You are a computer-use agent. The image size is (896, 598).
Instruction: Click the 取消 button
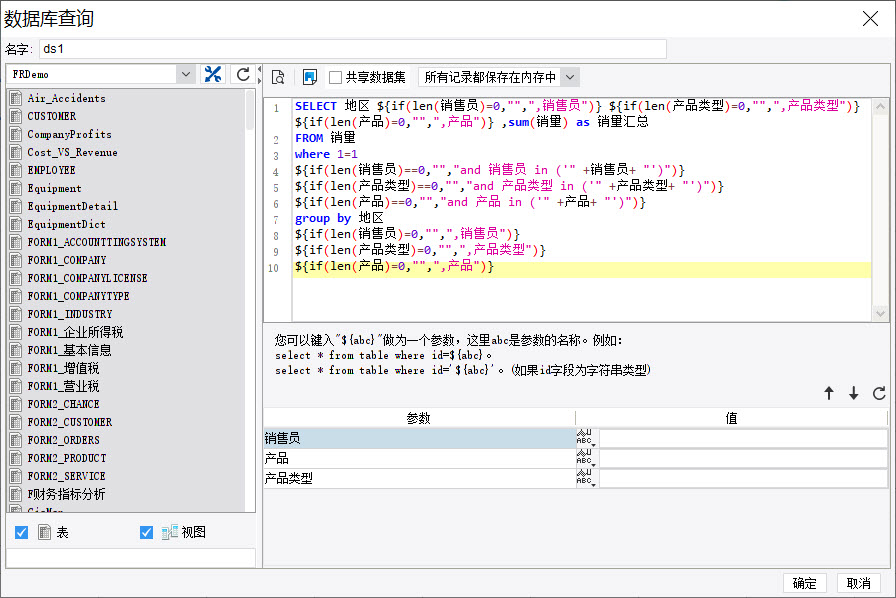[x=858, y=583]
